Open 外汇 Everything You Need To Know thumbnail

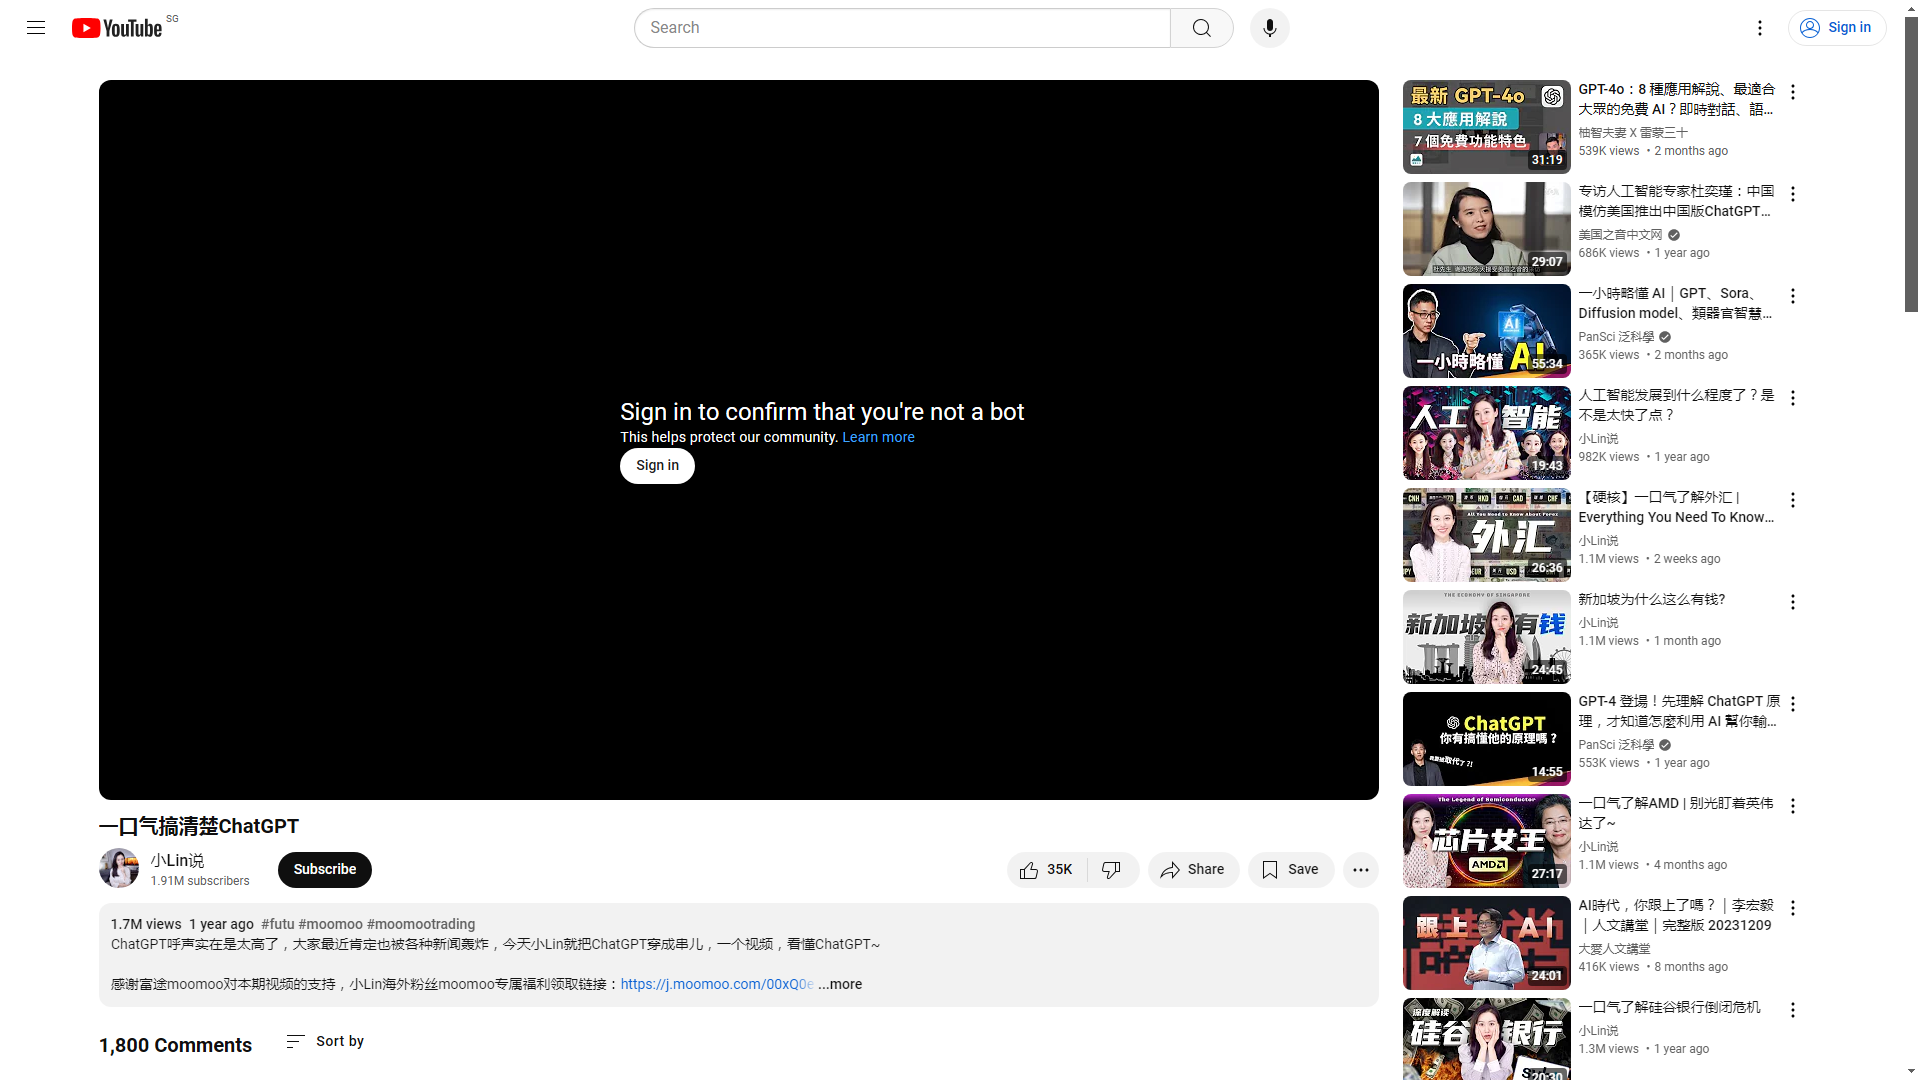pyautogui.click(x=1486, y=535)
